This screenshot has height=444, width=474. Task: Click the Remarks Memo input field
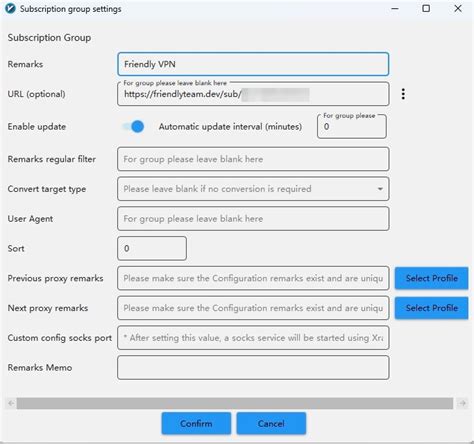[x=253, y=368]
